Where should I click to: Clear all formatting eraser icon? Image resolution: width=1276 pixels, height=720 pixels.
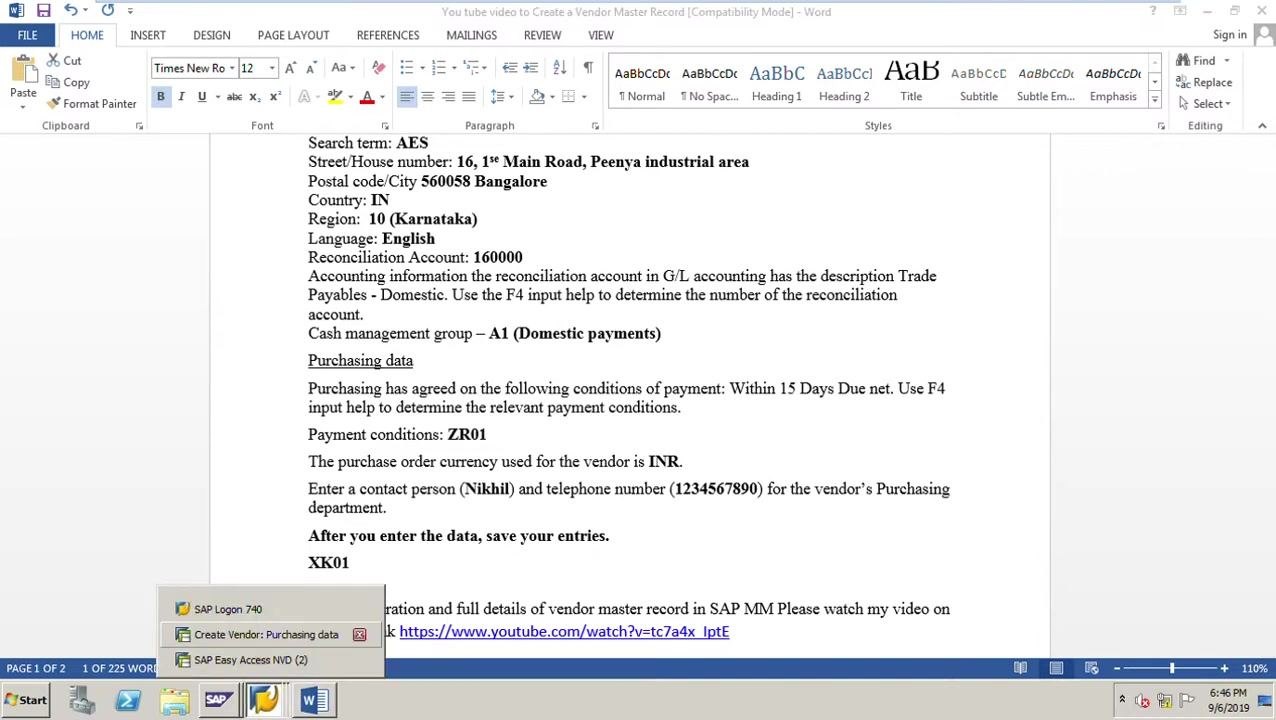(x=378, y=68)
